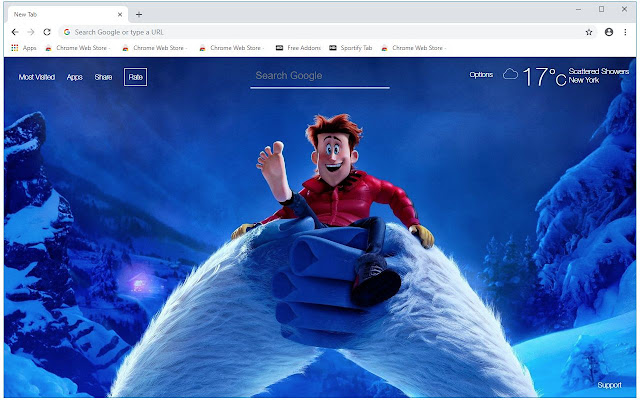Maximize the Chrome window
Viewport: 640px width, 400px height.
[x=601, y=9]
